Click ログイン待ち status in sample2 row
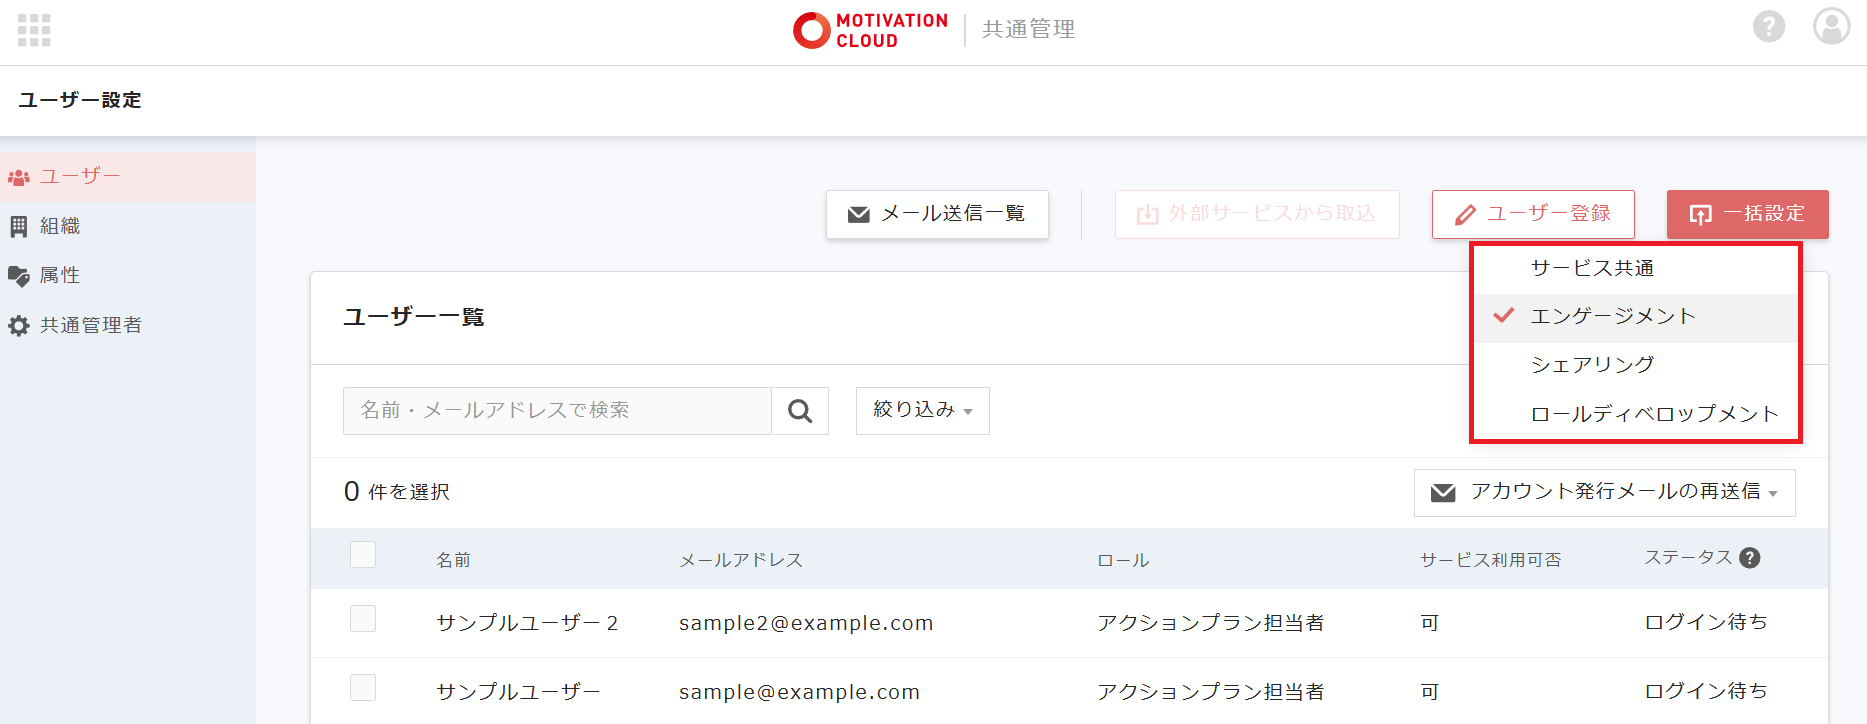Screen dimensions: 1867x724 [x=1706, y=622]
